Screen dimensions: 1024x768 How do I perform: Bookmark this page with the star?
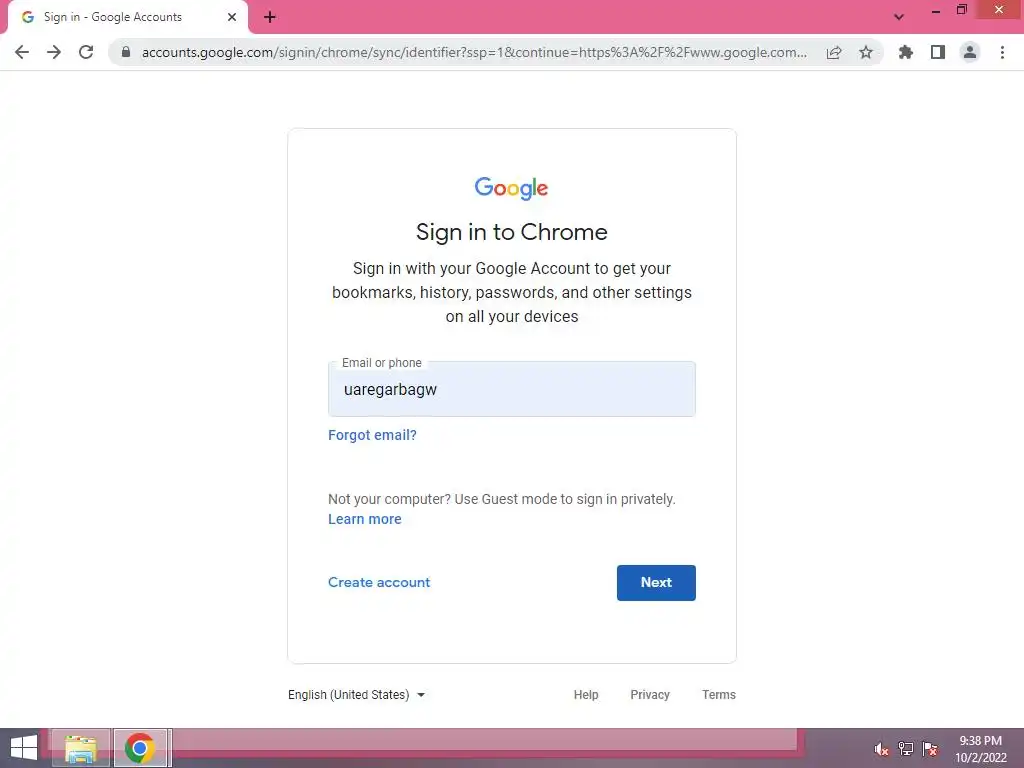[866, 52]
